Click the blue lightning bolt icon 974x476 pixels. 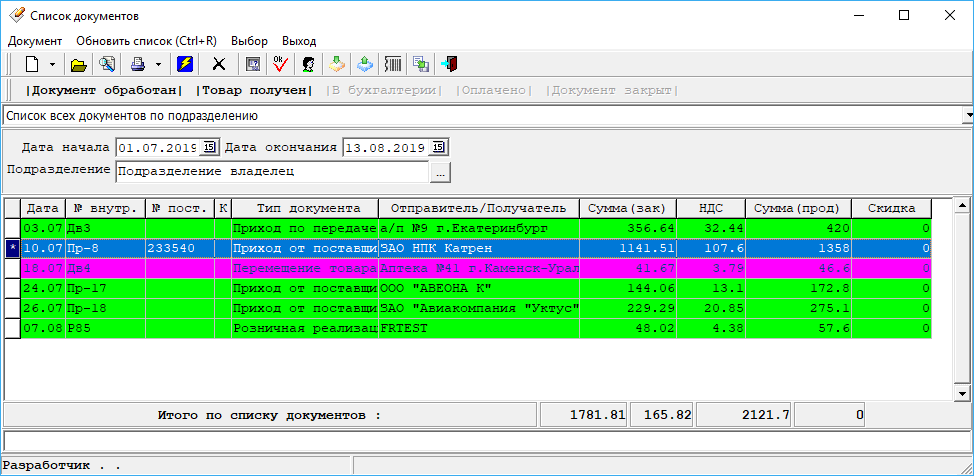[185, 64]
